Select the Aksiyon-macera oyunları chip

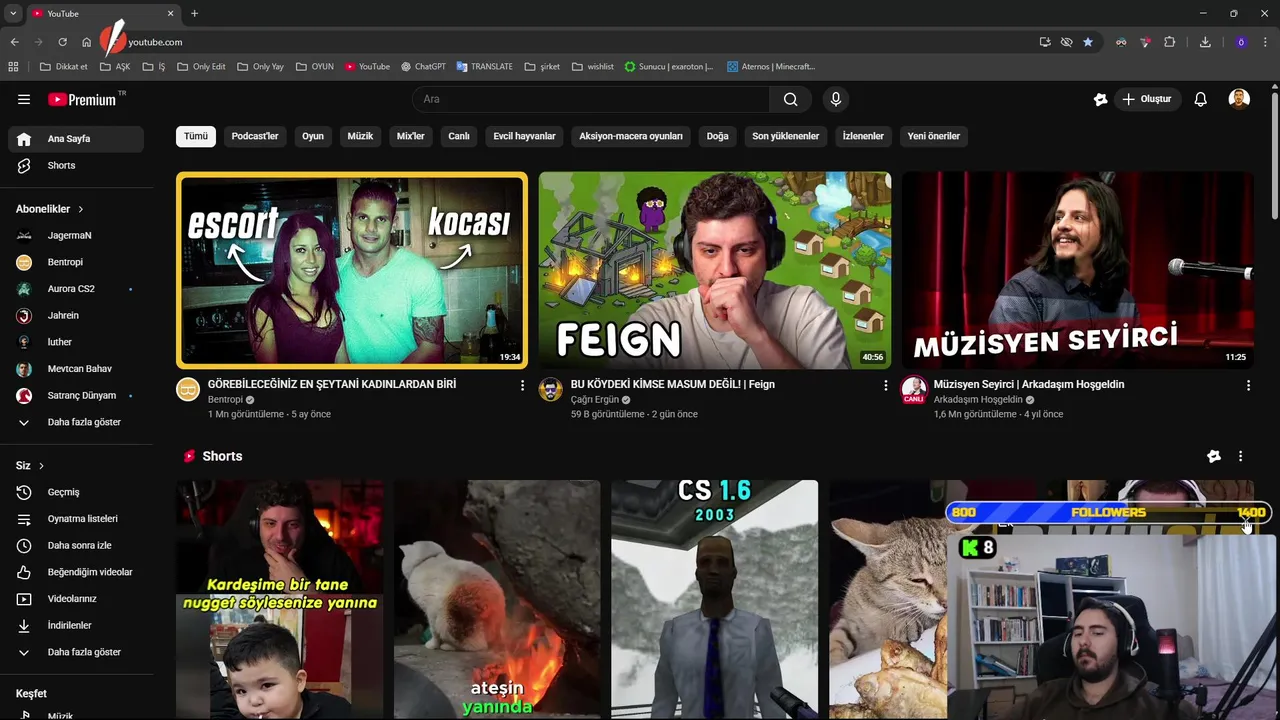click(631, 136)
